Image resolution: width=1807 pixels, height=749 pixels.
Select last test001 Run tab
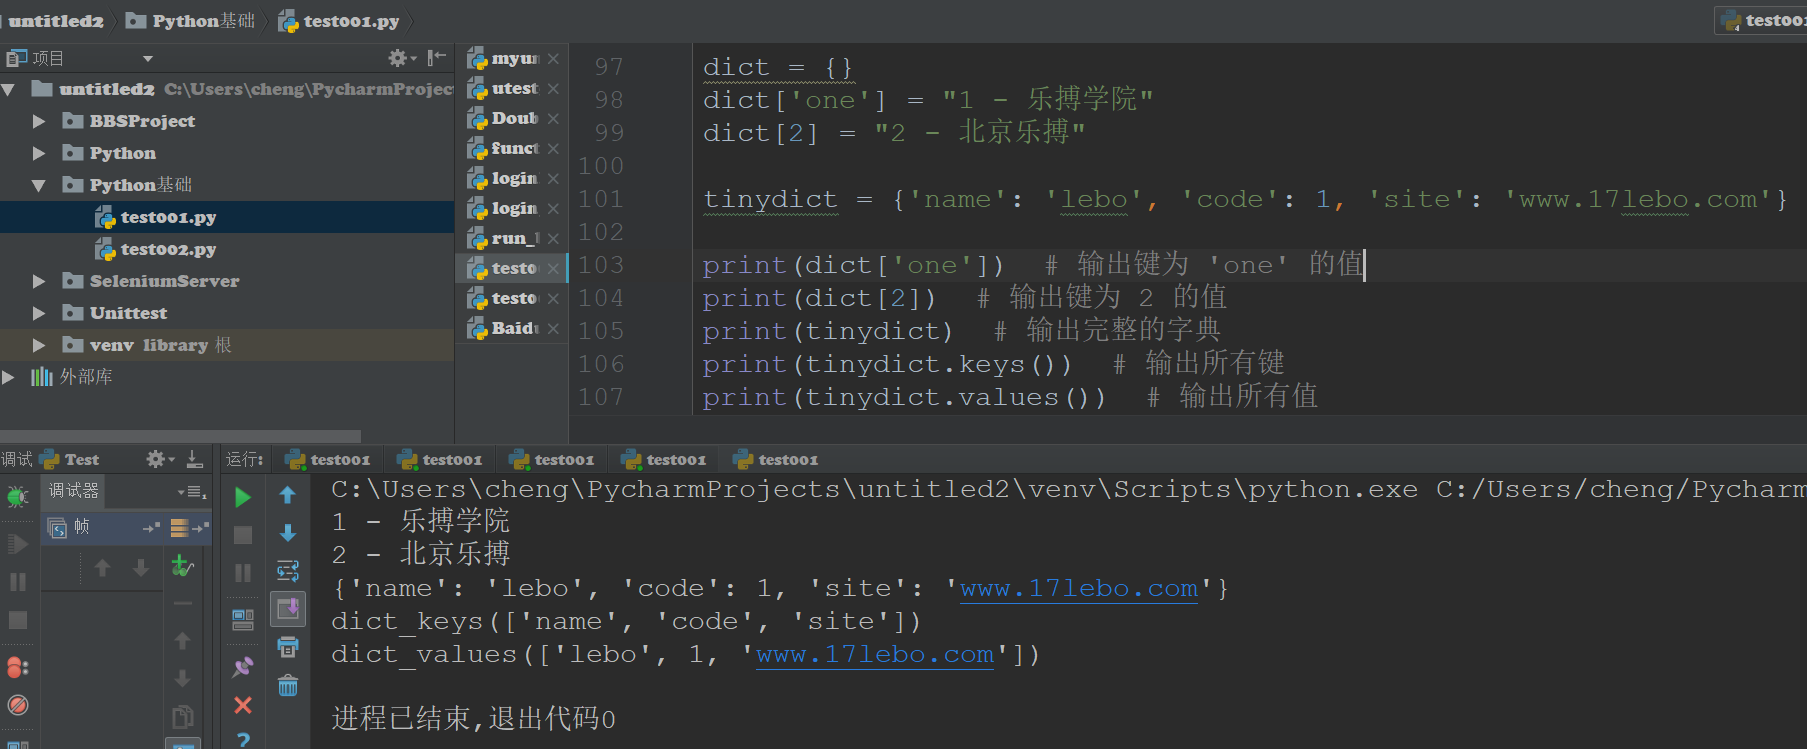(777, 459)
